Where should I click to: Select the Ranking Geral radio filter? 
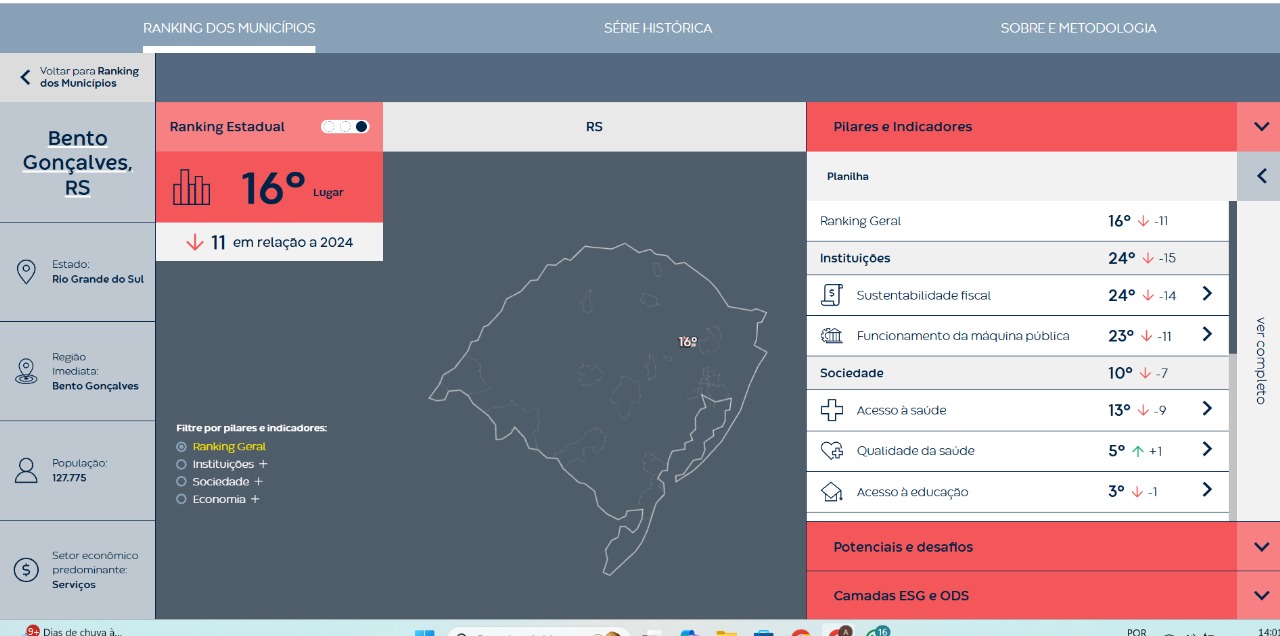pos(181,447)
